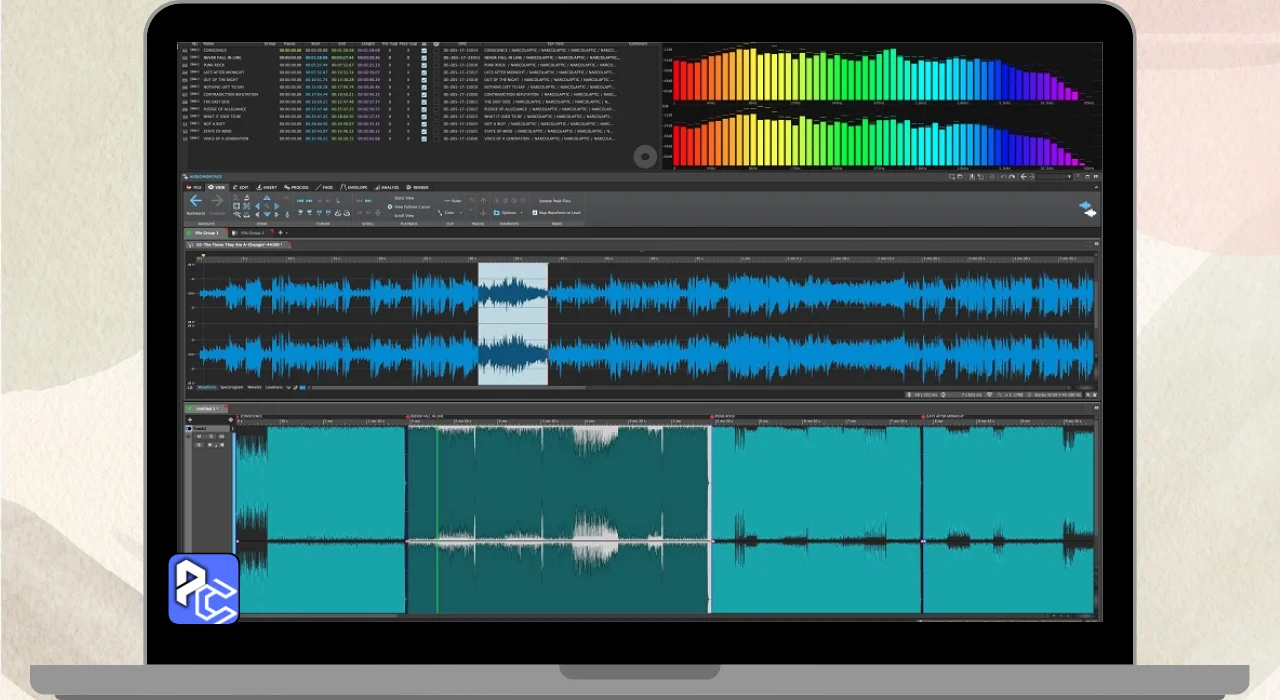The width and height of the screenshot is (1280, 700).
Task: Click the highlighted selection in the blue waveform
Action: 513,323
